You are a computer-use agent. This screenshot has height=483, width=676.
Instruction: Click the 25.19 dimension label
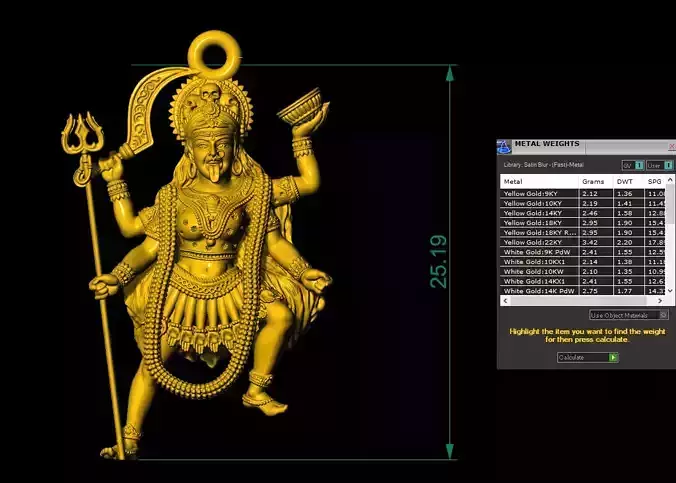click(x=439, y=262)
